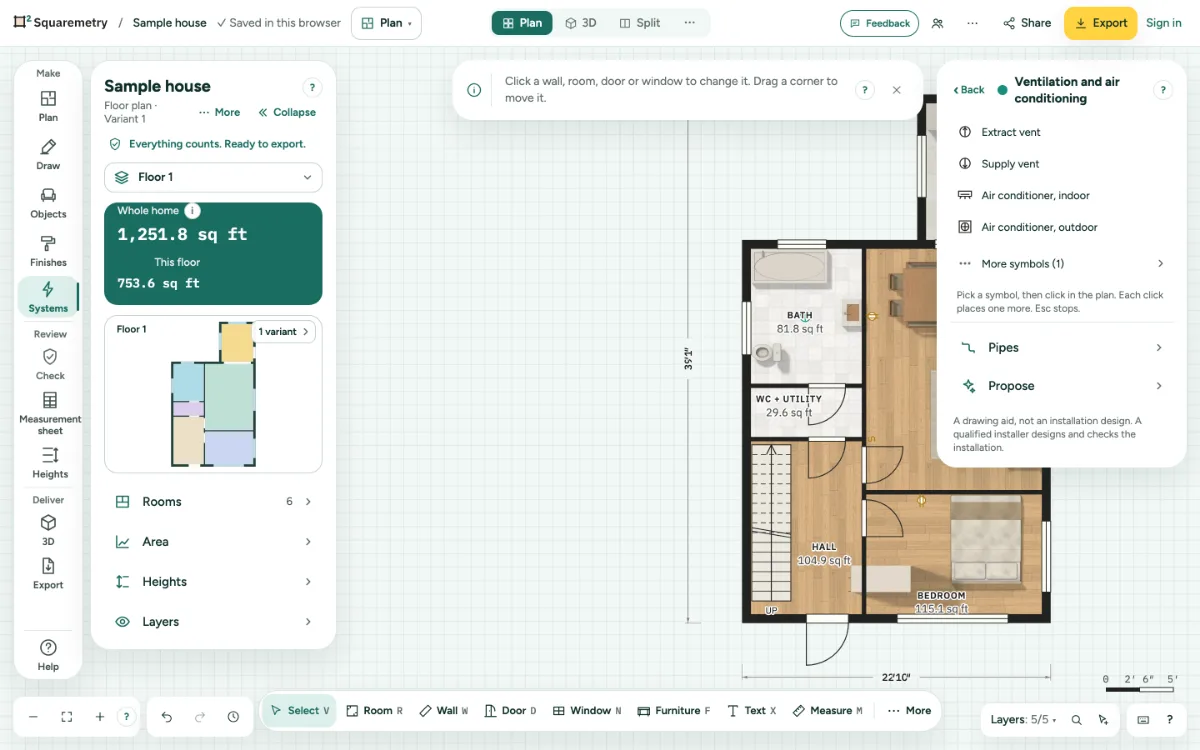Screen dimensions: 1200x750
Task: Collapse the Sample house panel
Action: tap(287, 112)
